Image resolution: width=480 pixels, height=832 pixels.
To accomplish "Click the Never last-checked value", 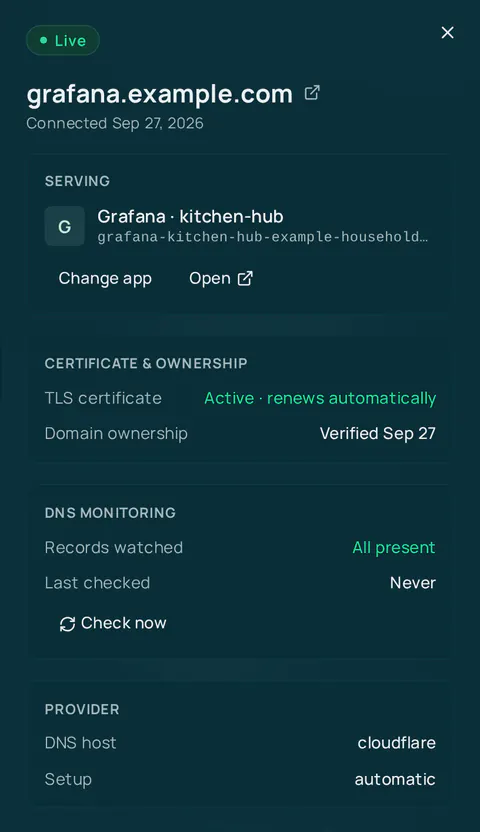I will pyautogui.click(x=413, y=583).
